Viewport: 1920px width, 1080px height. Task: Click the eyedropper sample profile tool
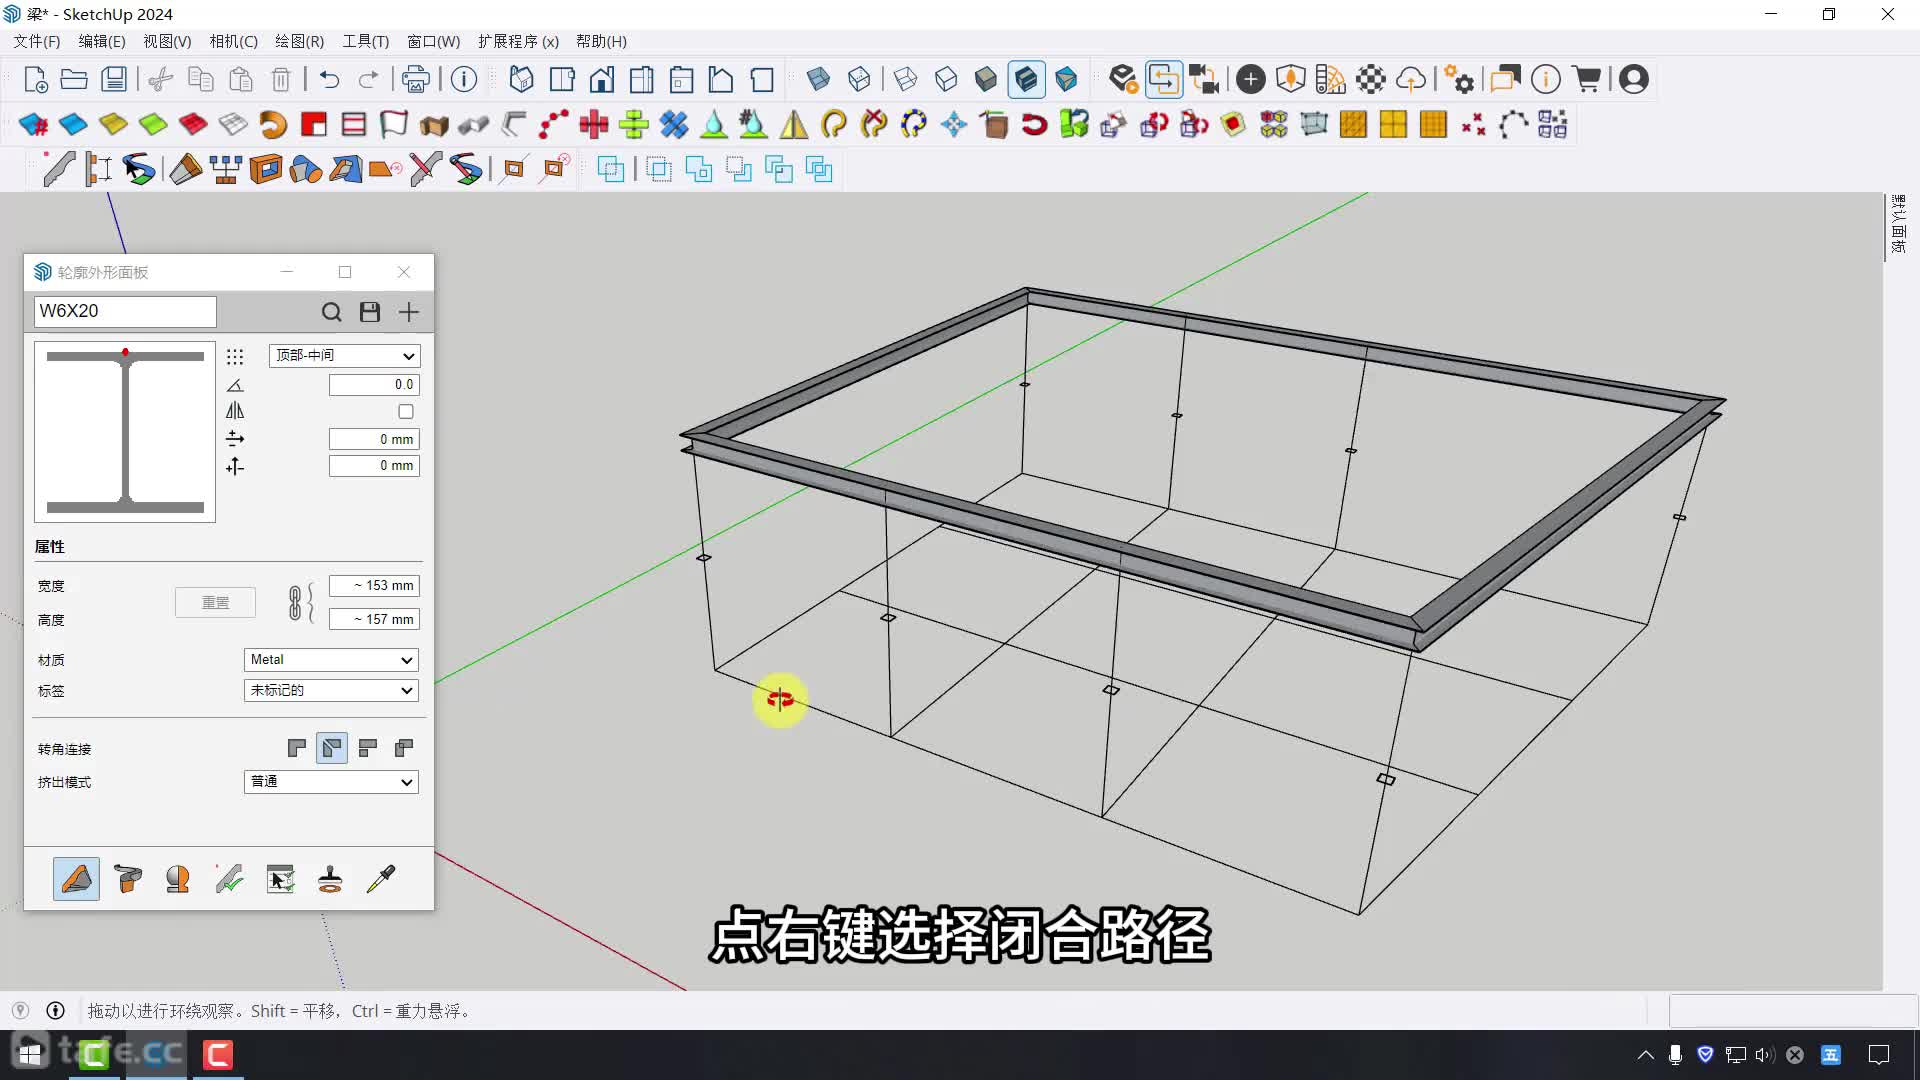click(x=381, y=879)
